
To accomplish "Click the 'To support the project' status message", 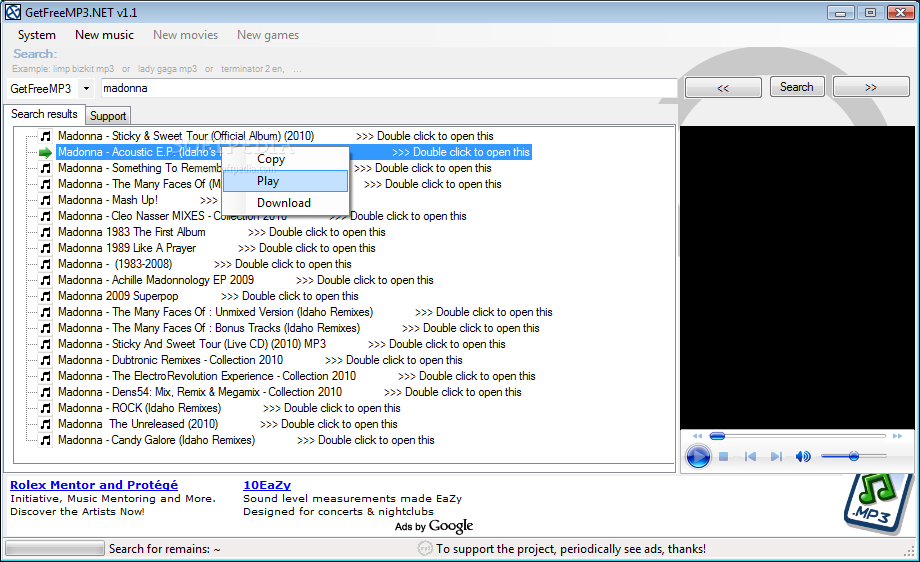I will [570, 549].
